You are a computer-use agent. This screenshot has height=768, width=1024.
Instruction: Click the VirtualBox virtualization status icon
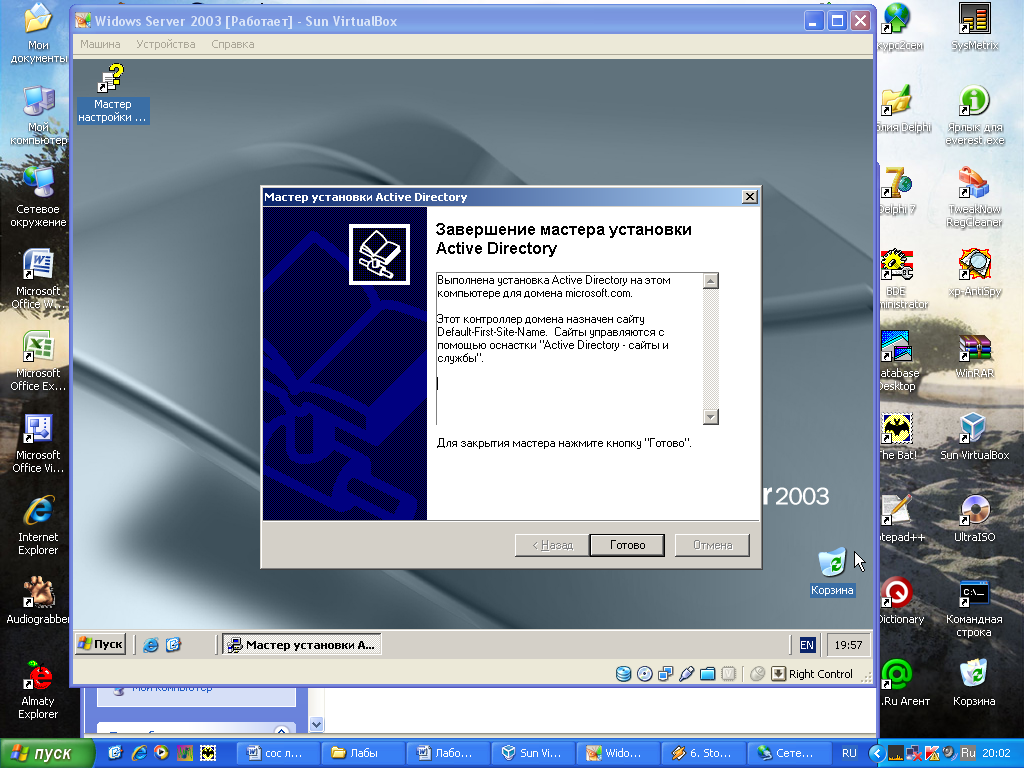[728, 674]
